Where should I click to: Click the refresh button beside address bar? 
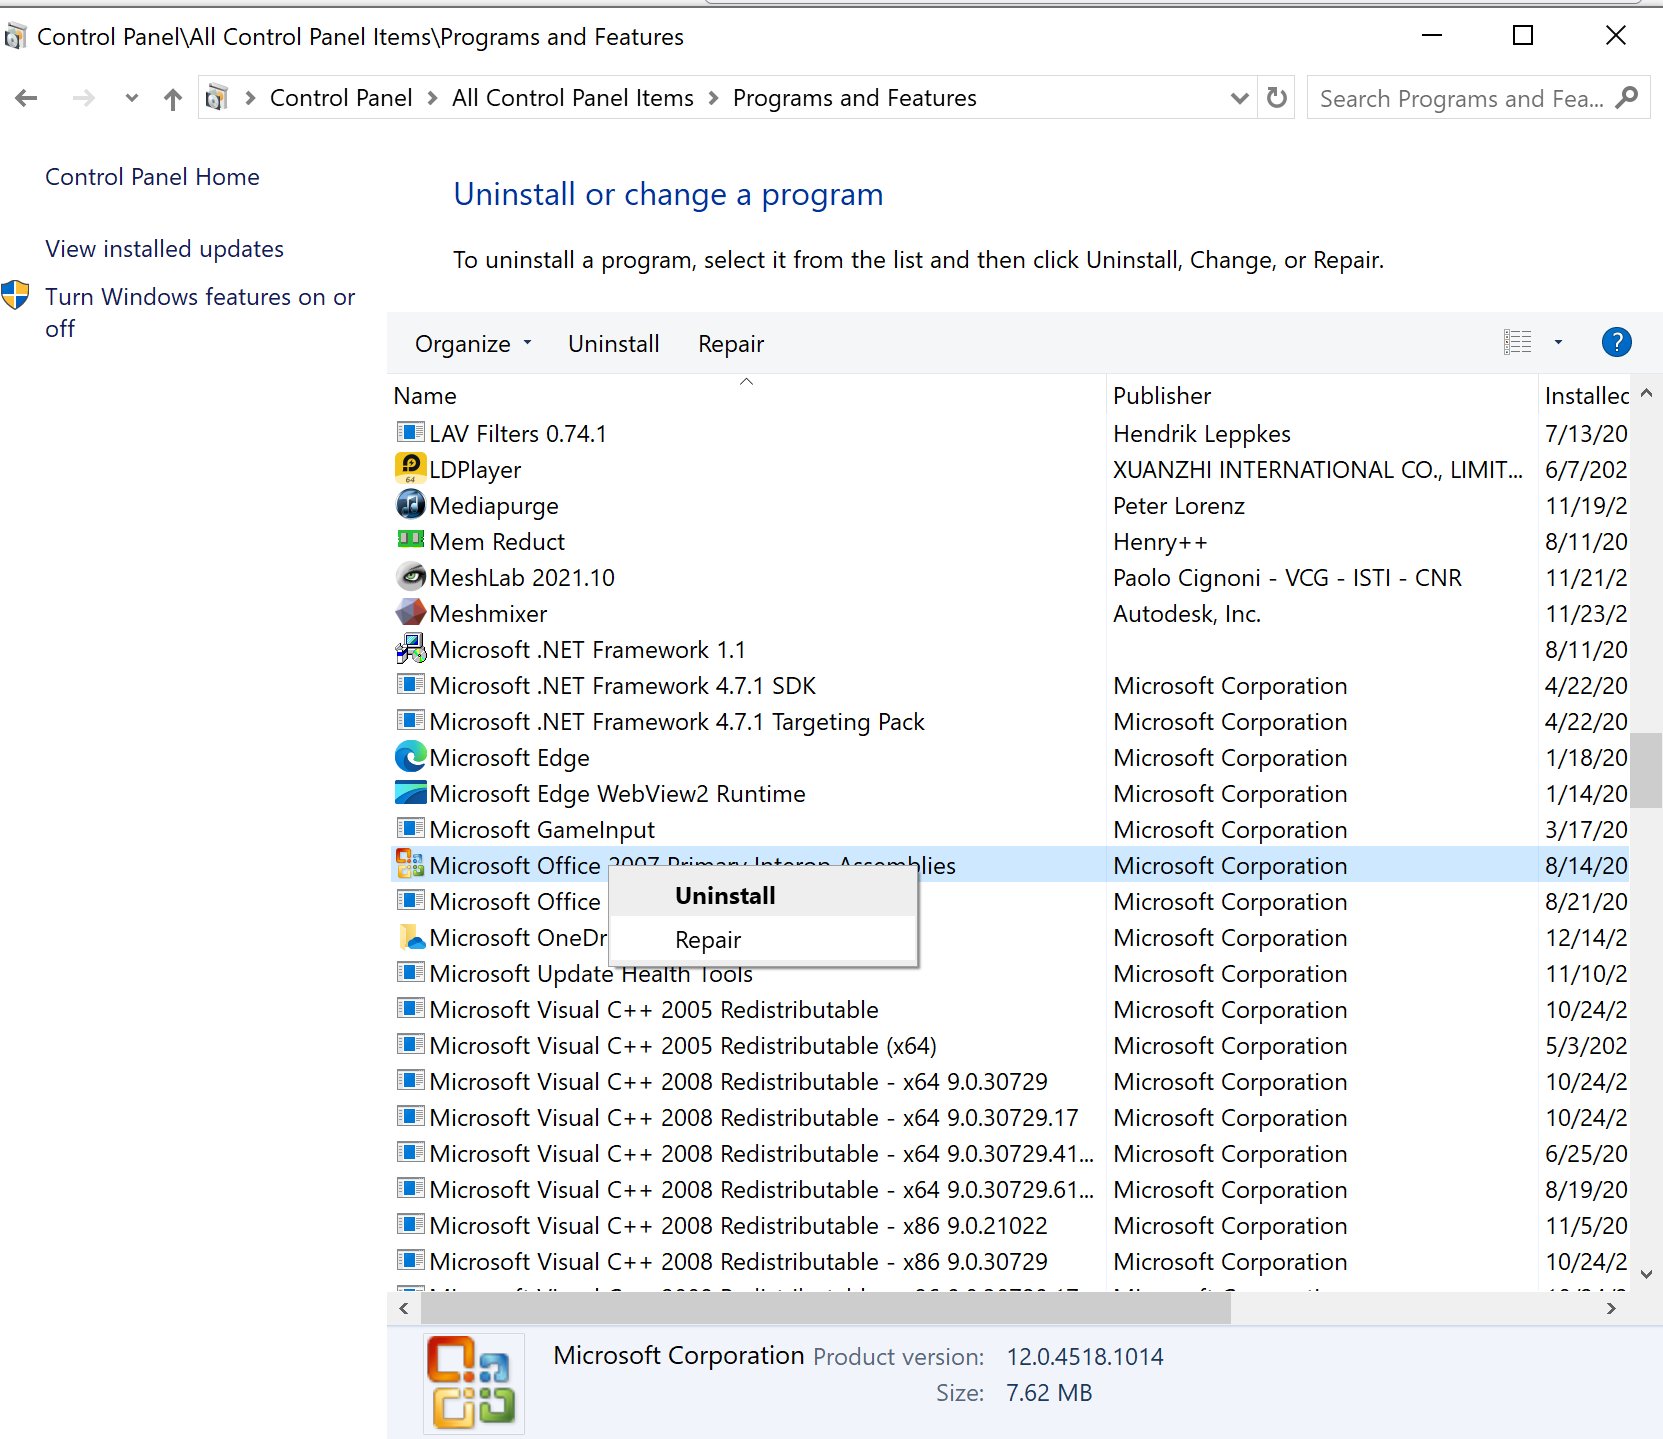point(1277,98)
